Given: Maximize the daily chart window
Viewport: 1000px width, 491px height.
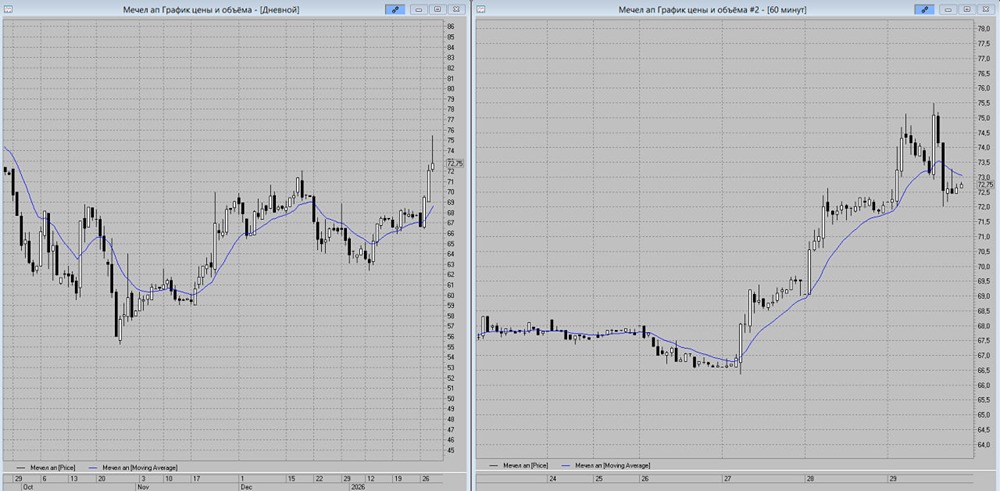Looking at the screenshot, I should click(436, 9).
